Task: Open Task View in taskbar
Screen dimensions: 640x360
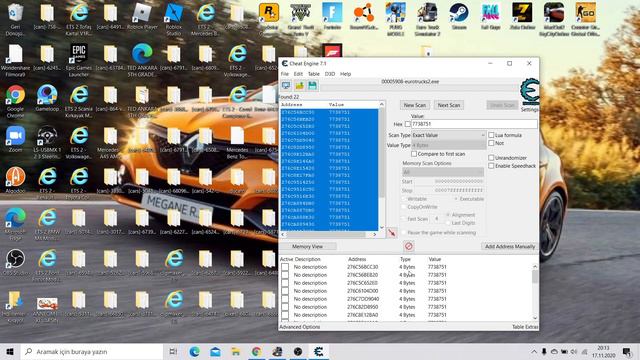Action: coord(173,351)
